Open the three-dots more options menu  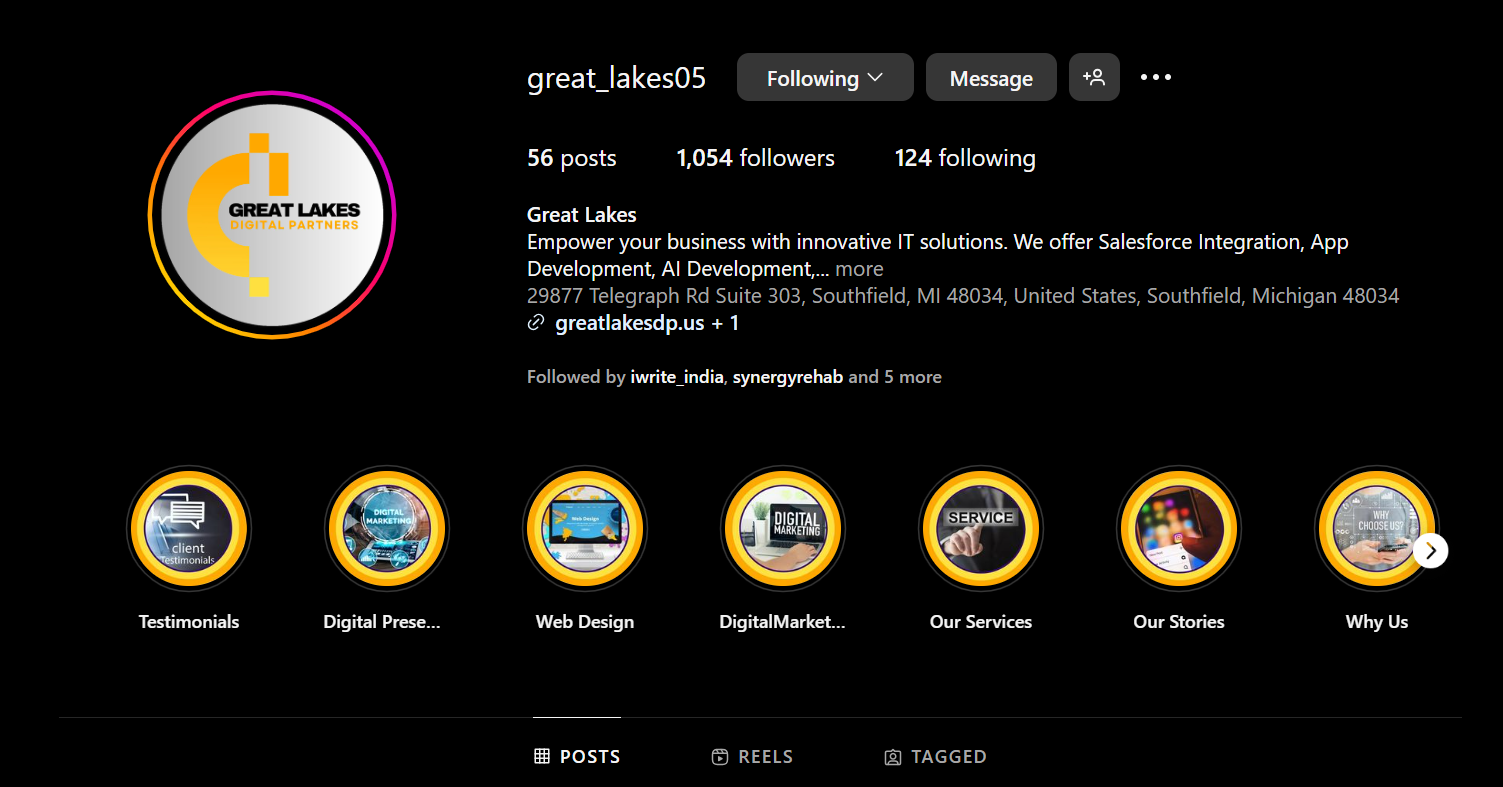coord(1156,77)
